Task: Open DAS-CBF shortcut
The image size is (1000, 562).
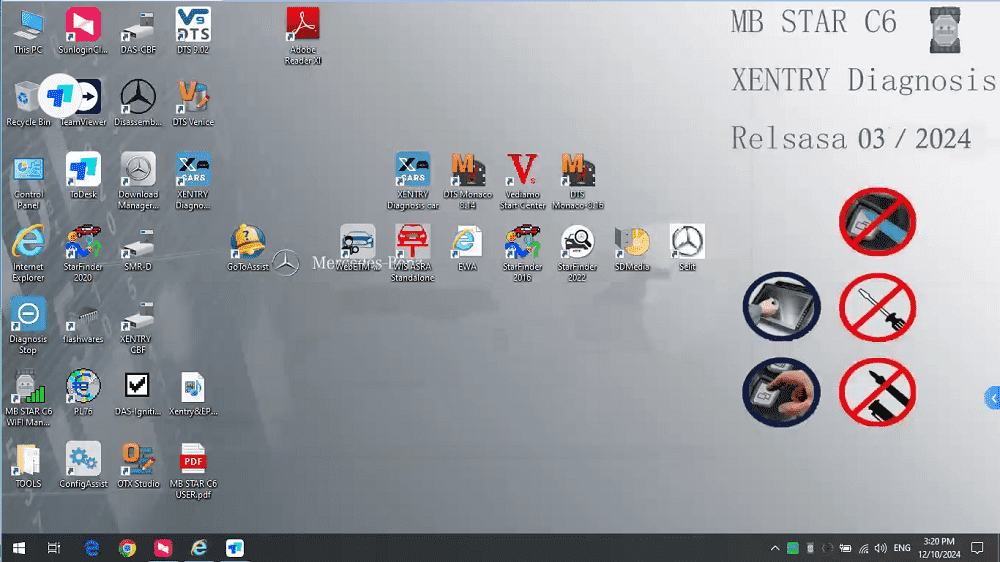Action: click(138, 32)
